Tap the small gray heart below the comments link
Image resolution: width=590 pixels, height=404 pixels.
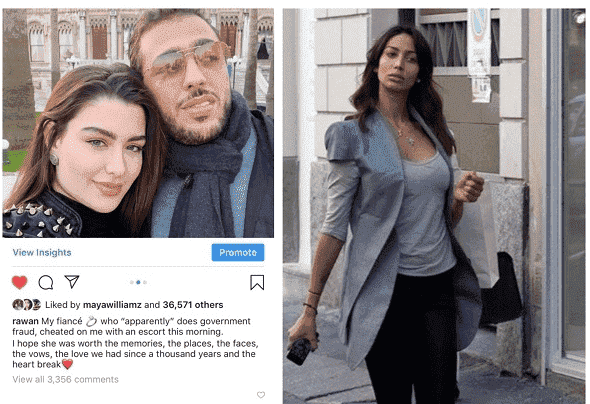point(261,395)
